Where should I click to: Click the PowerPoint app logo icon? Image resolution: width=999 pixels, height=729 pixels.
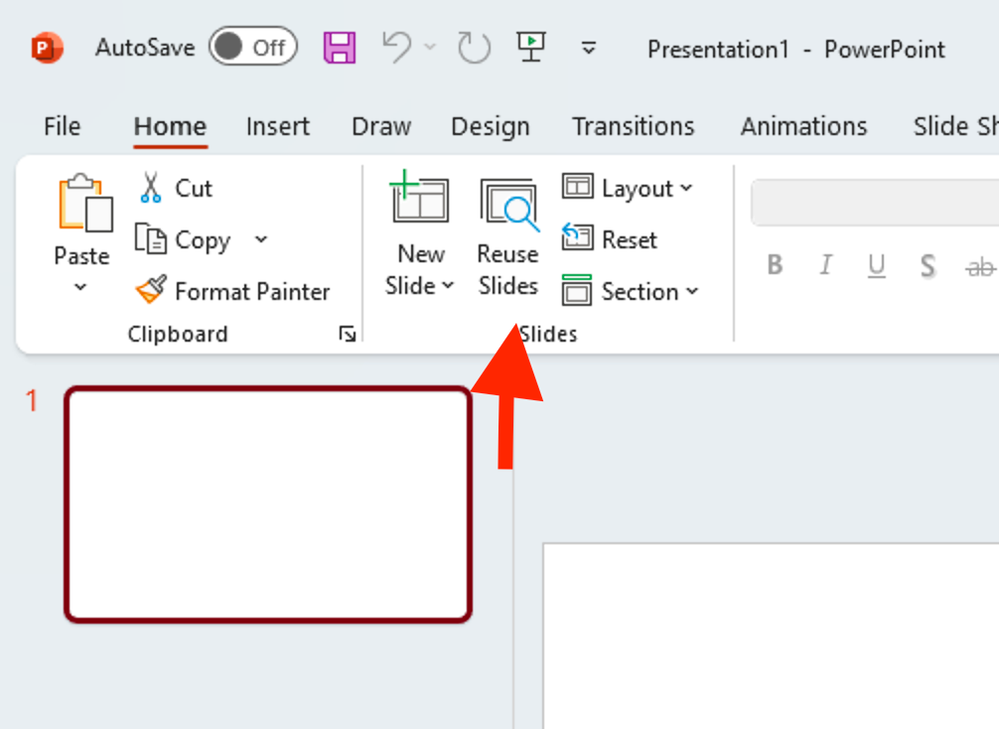[47, 48]
